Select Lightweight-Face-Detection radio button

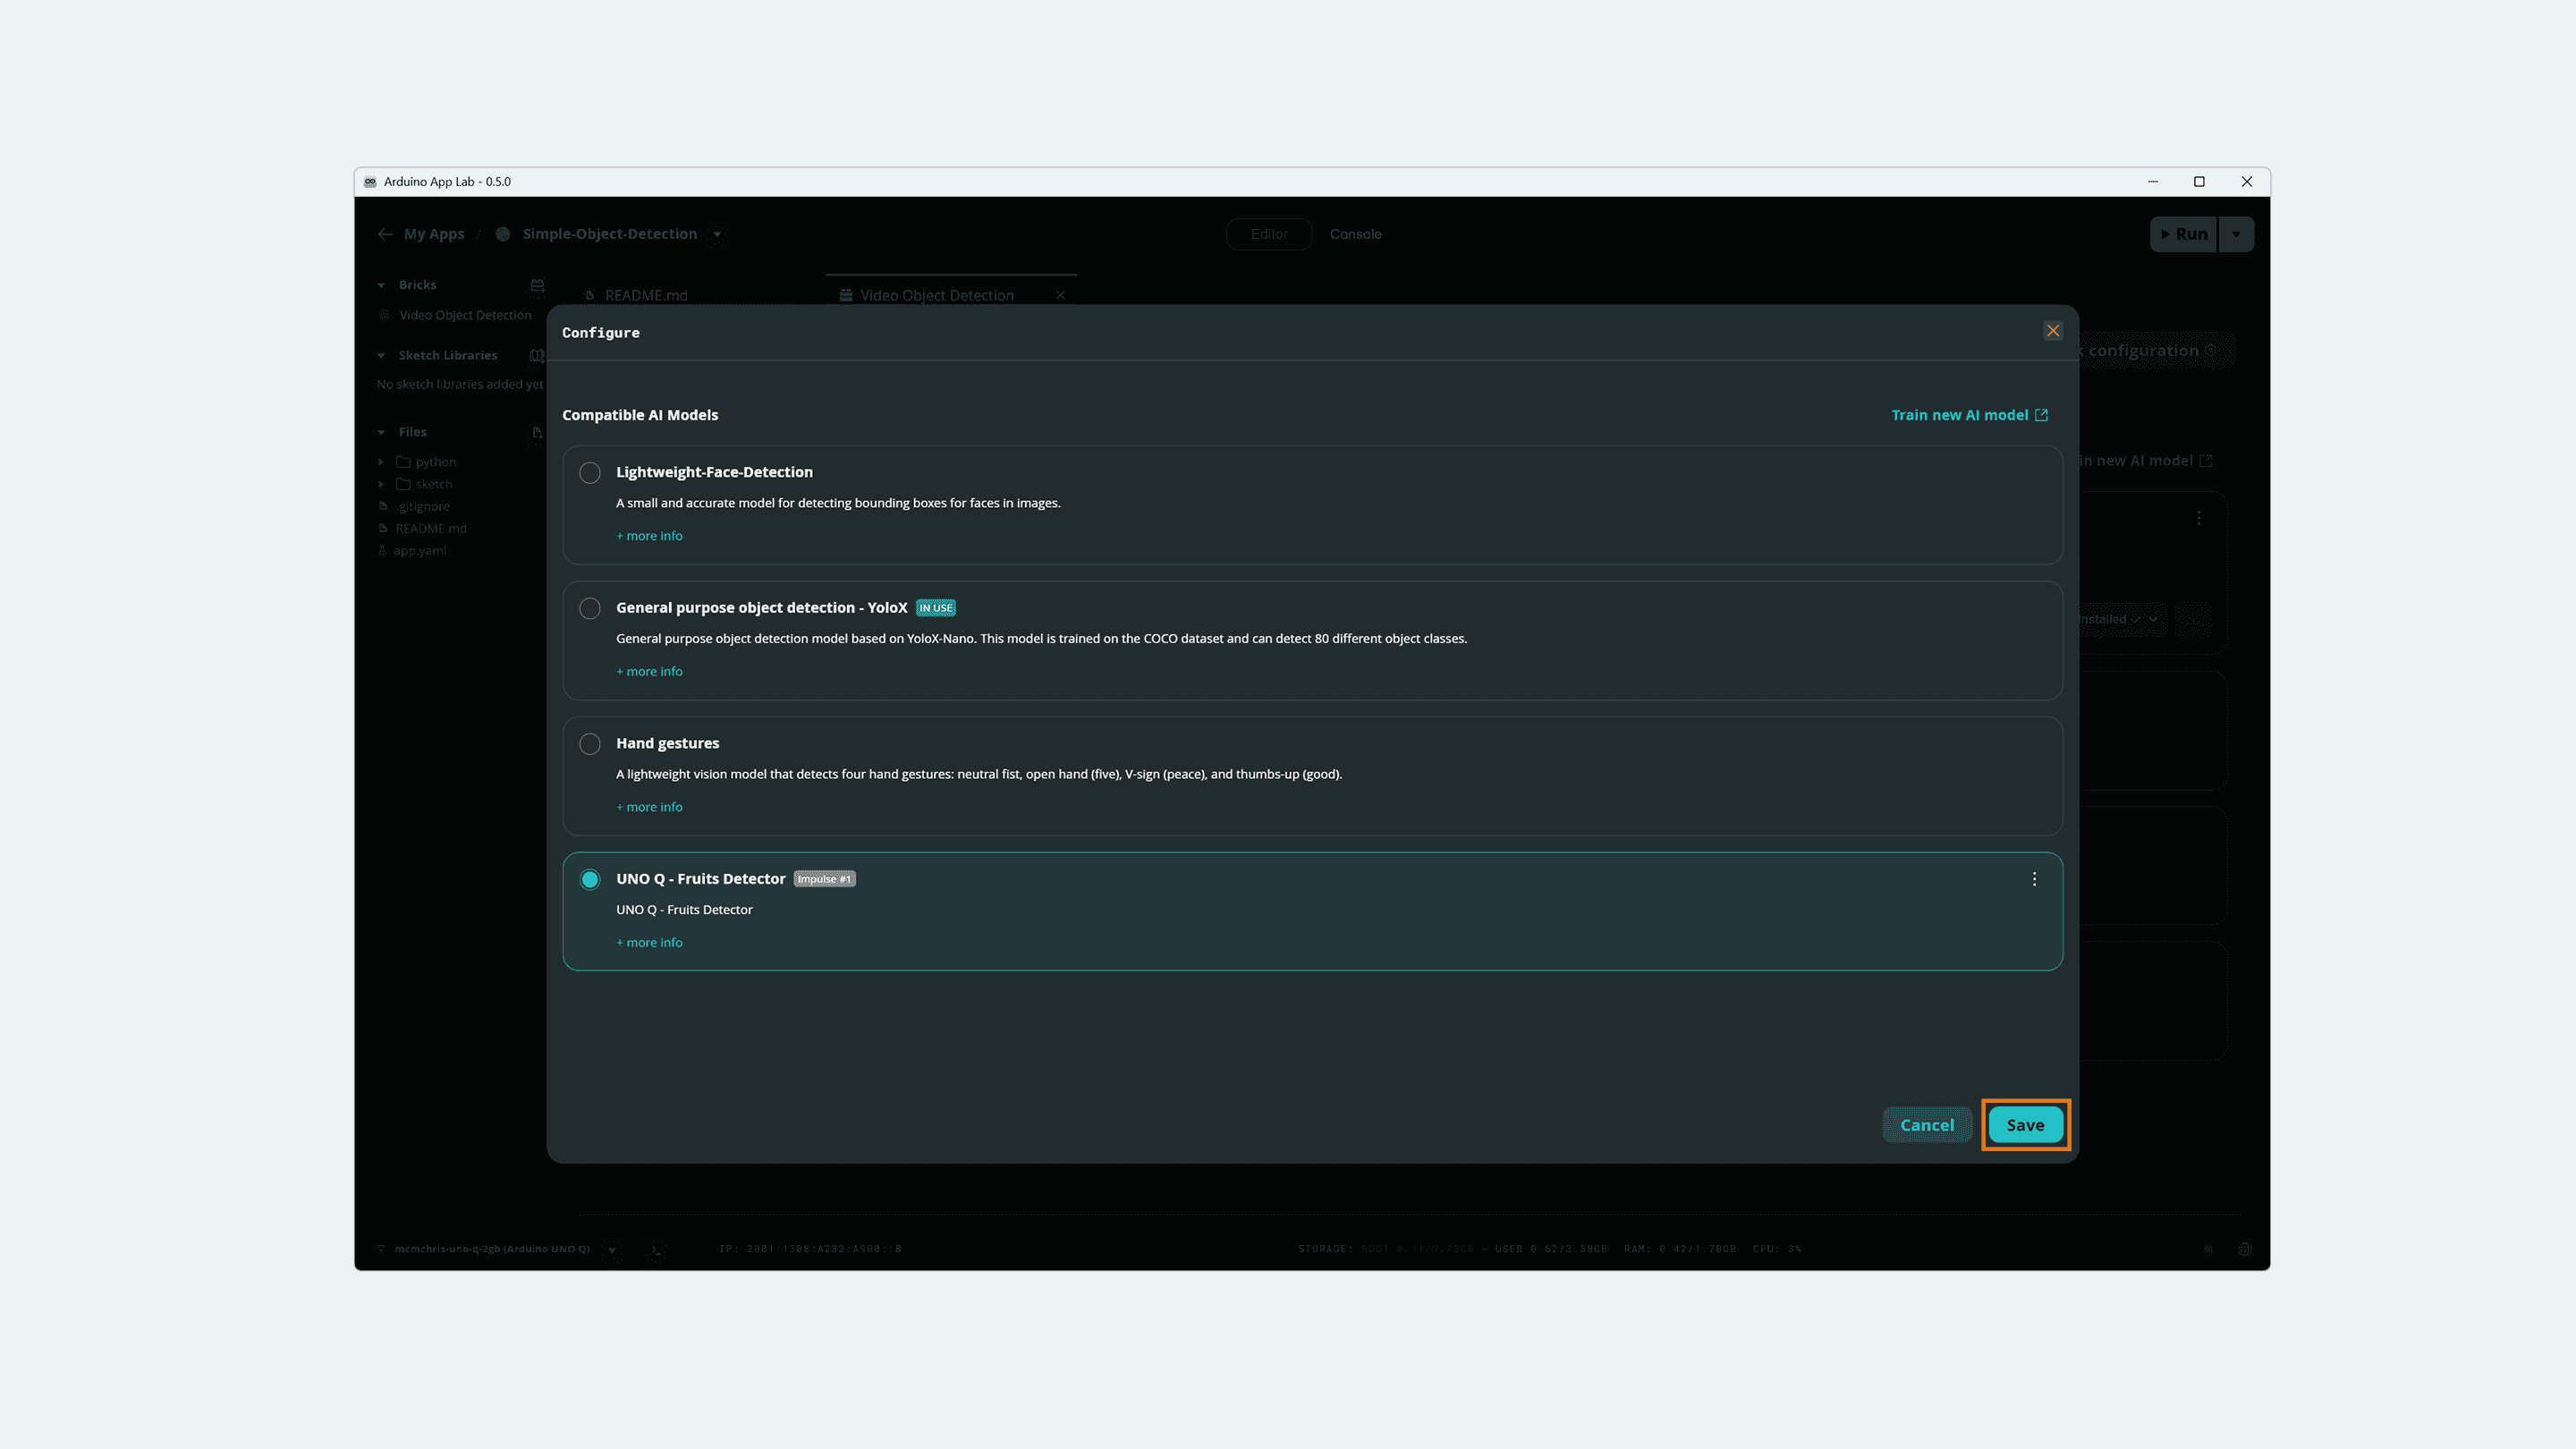pyautogui.click(x=590, y=473)
